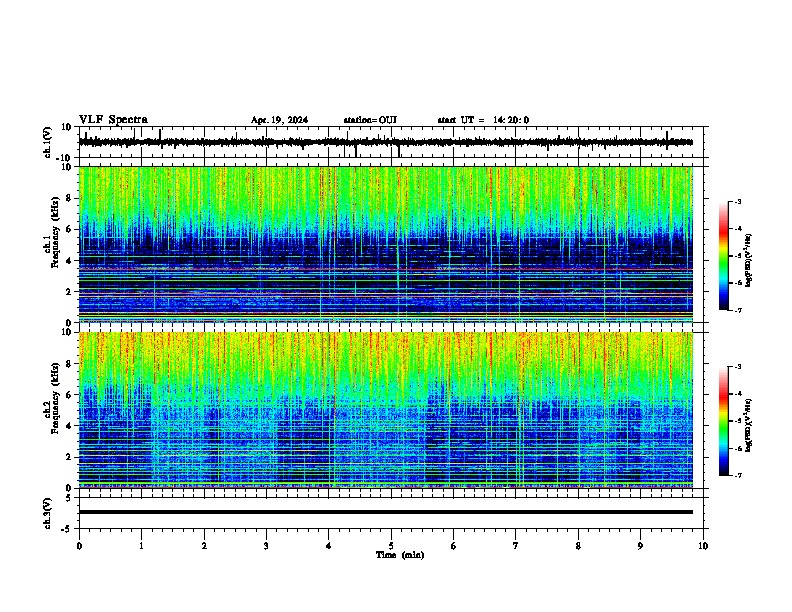The height and width of the screenshot is (612, 792).
Task: Click the "ch.1(V)" waveform axis label
Action: coord(47,142)
